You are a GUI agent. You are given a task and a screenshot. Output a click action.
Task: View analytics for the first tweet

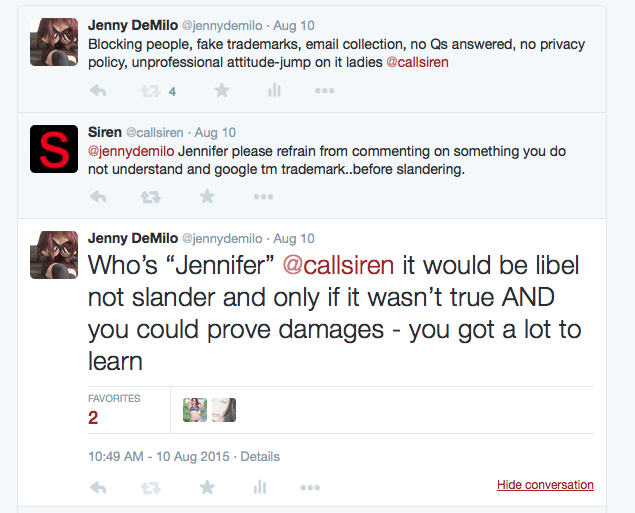tap(274, 90)
